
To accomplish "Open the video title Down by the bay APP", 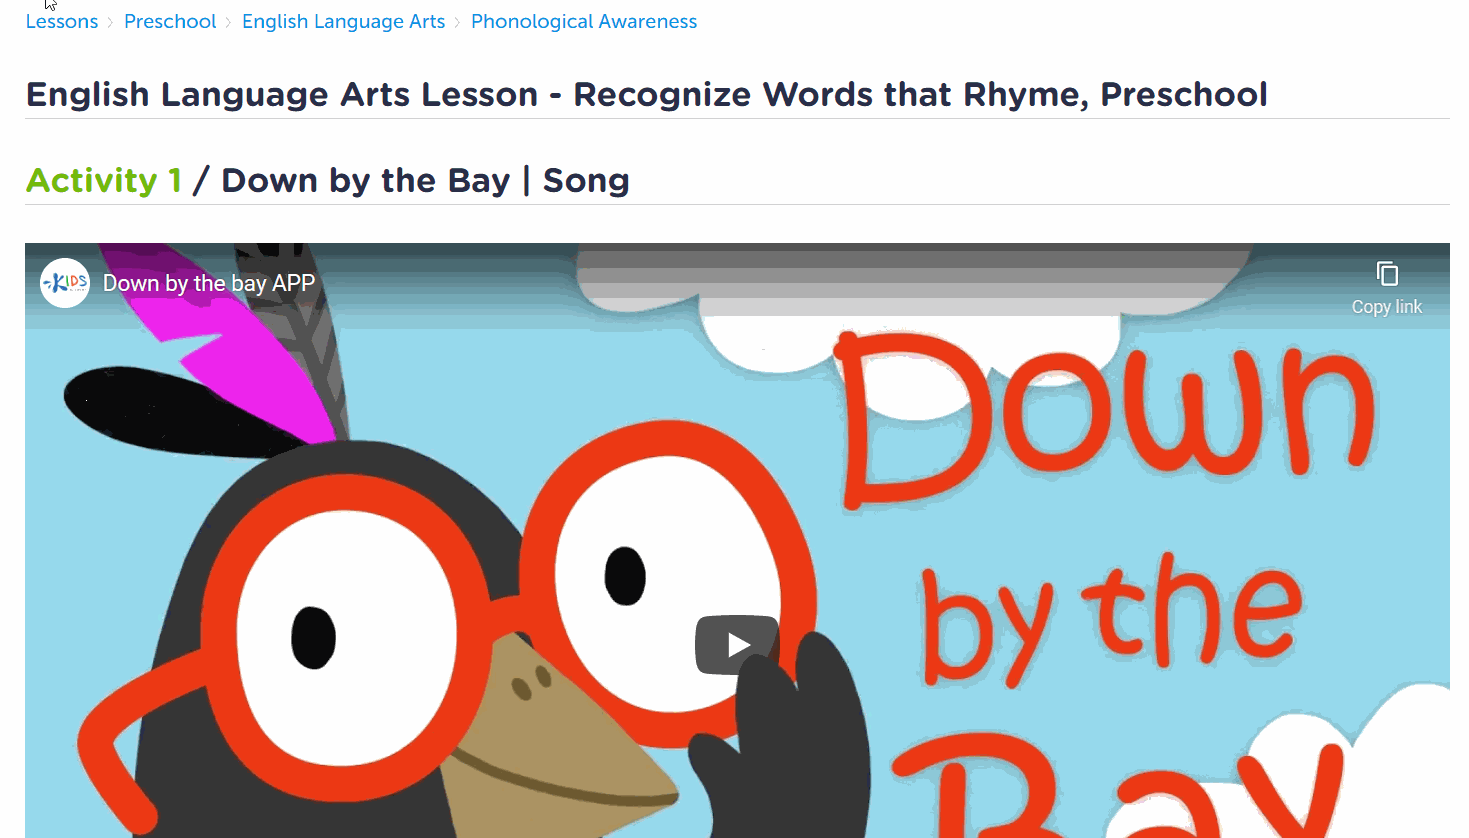I will [209, 283].
